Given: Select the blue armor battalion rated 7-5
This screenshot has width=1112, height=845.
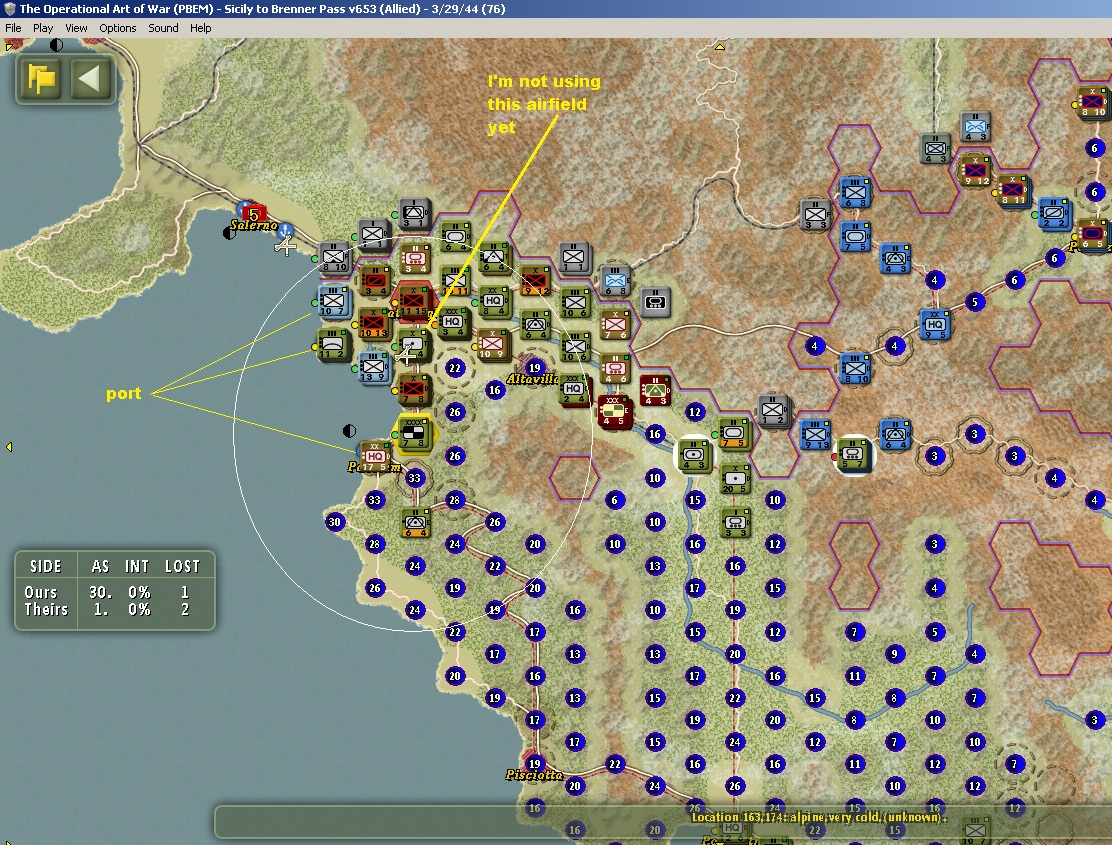Looking at the screenshot, I should click(x=855, y=236).
